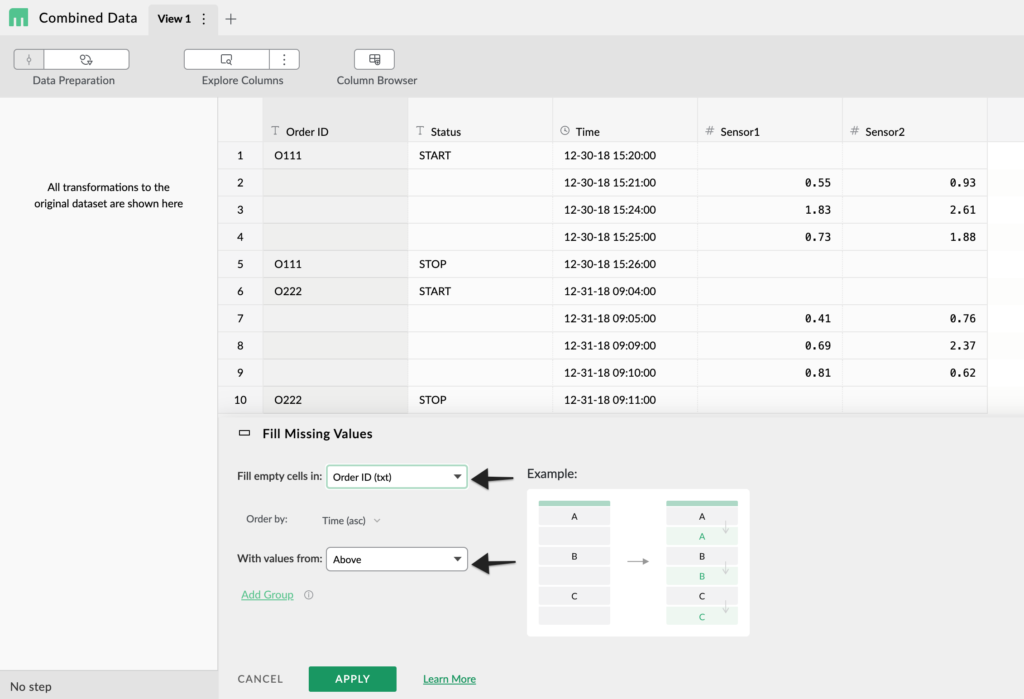Screen dimensions: 1024x699
Task: Click the wide Data Preparation transform button
Action: click(86, 59)
